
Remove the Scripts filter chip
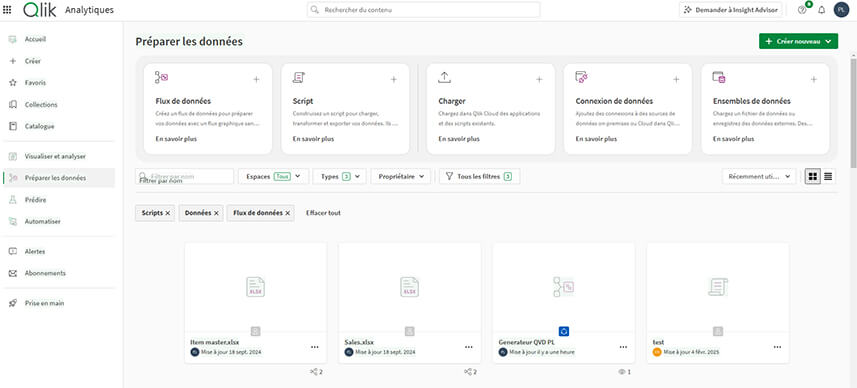point(168,213)
